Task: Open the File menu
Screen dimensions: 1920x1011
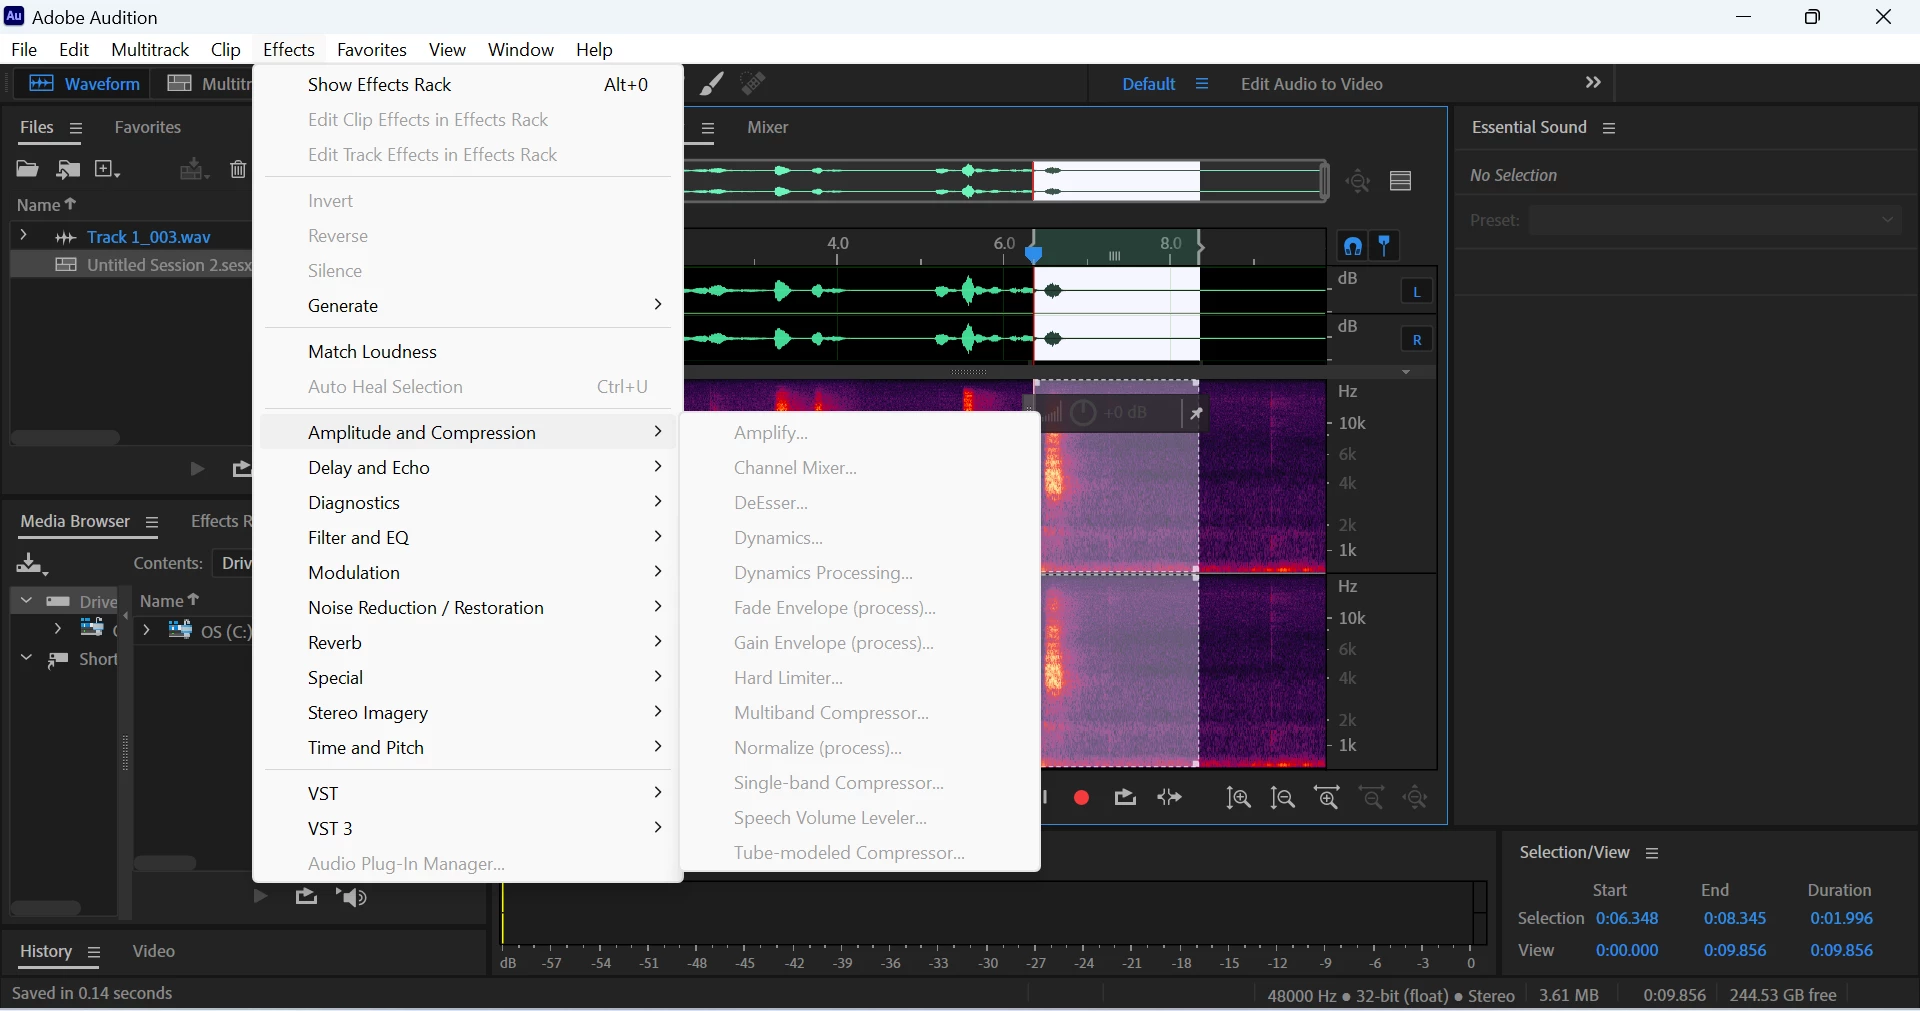Action: coord(24,50)
